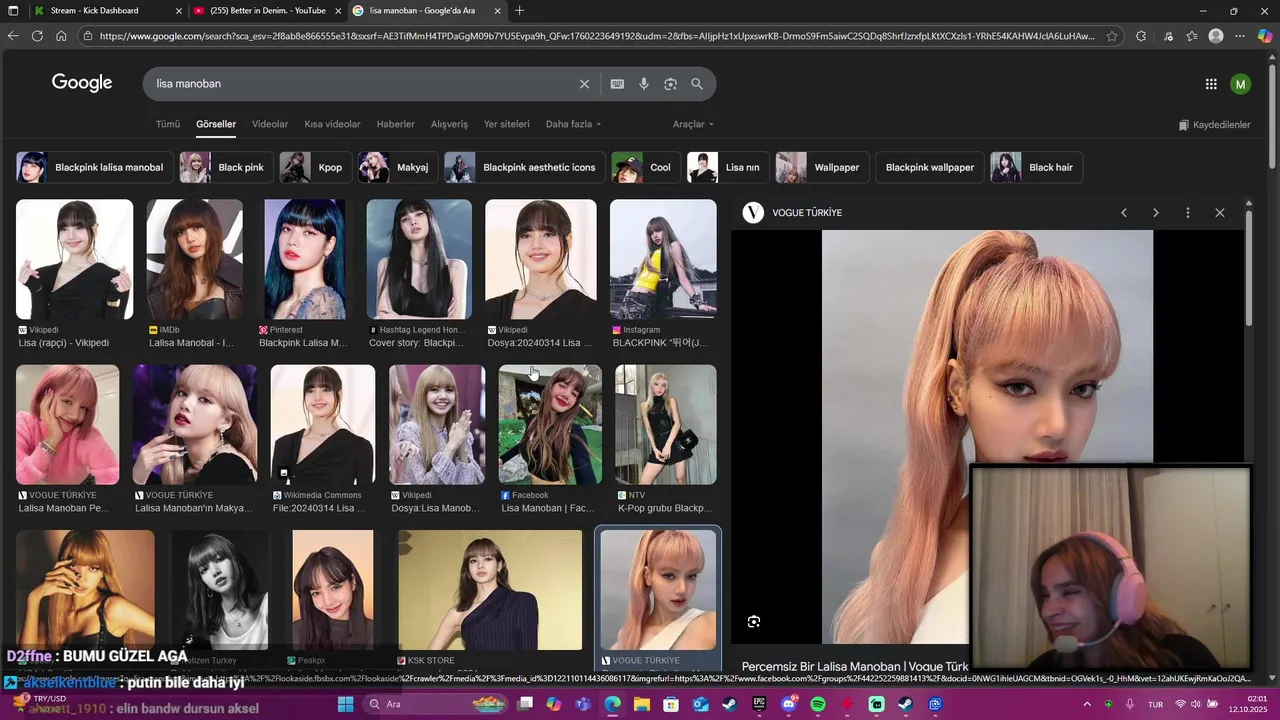Open Edge Copilot sidebar icon
The width and height of the screenshot is (1280, 720).
click(1265, 36)
